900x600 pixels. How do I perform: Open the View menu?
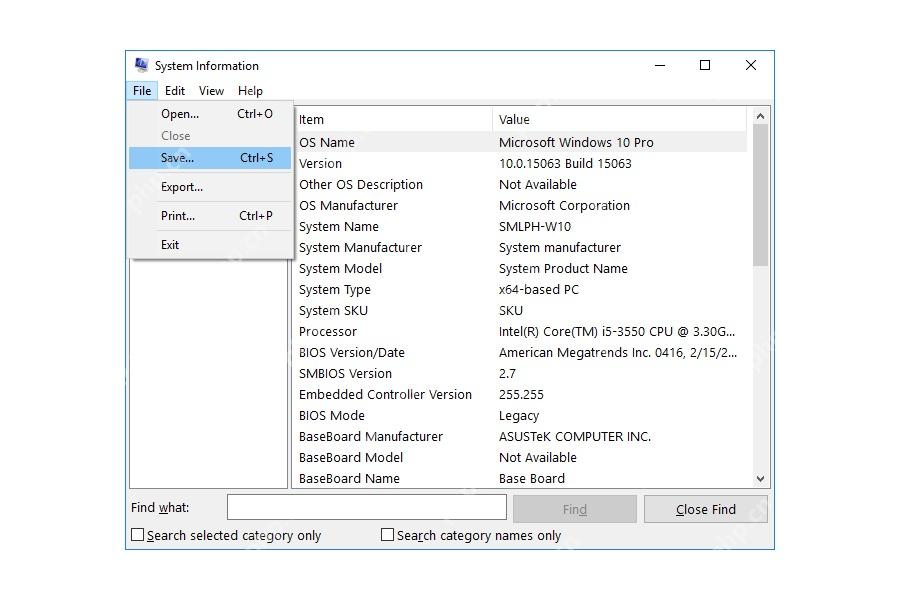[211, 91]
